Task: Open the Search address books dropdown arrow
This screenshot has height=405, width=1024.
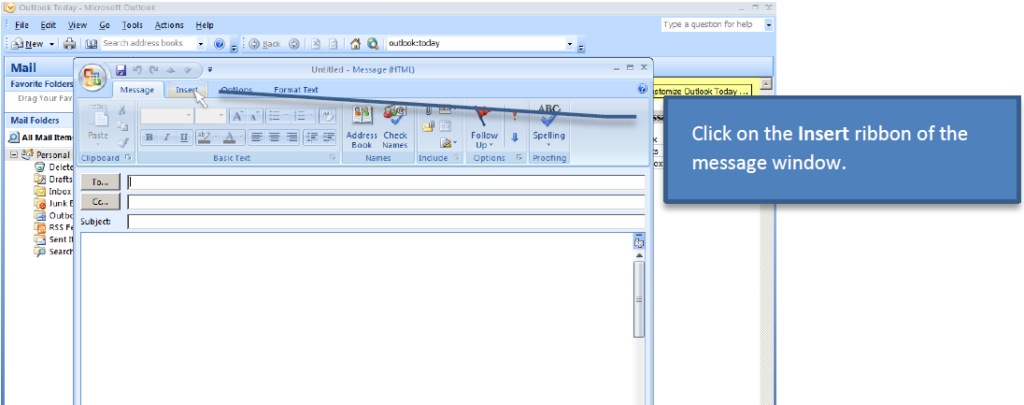Action: click(201, 44)
